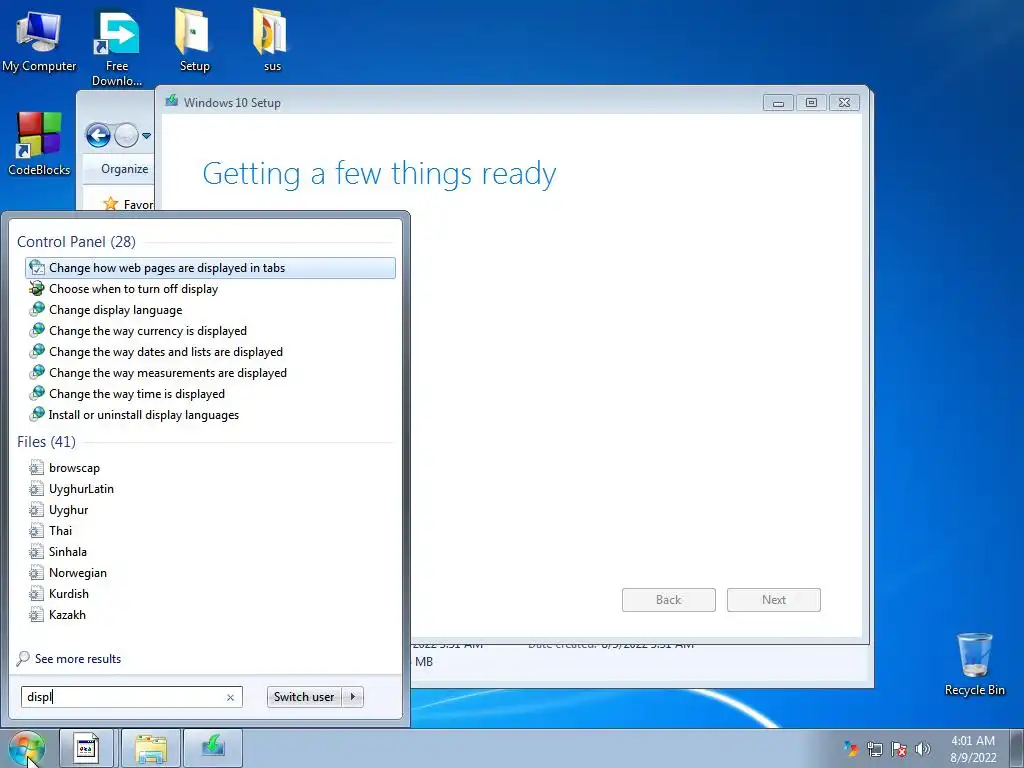
Task: Select Change the way time is displayed
Action: point(210,393)
